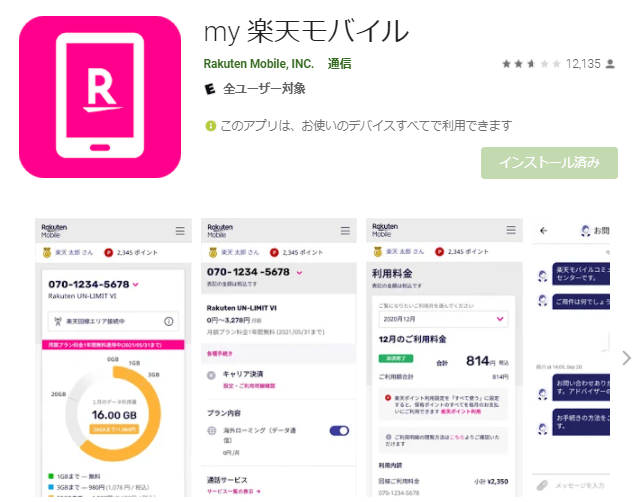Screen dimensions: 644x502
Task: Click the インストール済み button
Action: pos(549,163)
